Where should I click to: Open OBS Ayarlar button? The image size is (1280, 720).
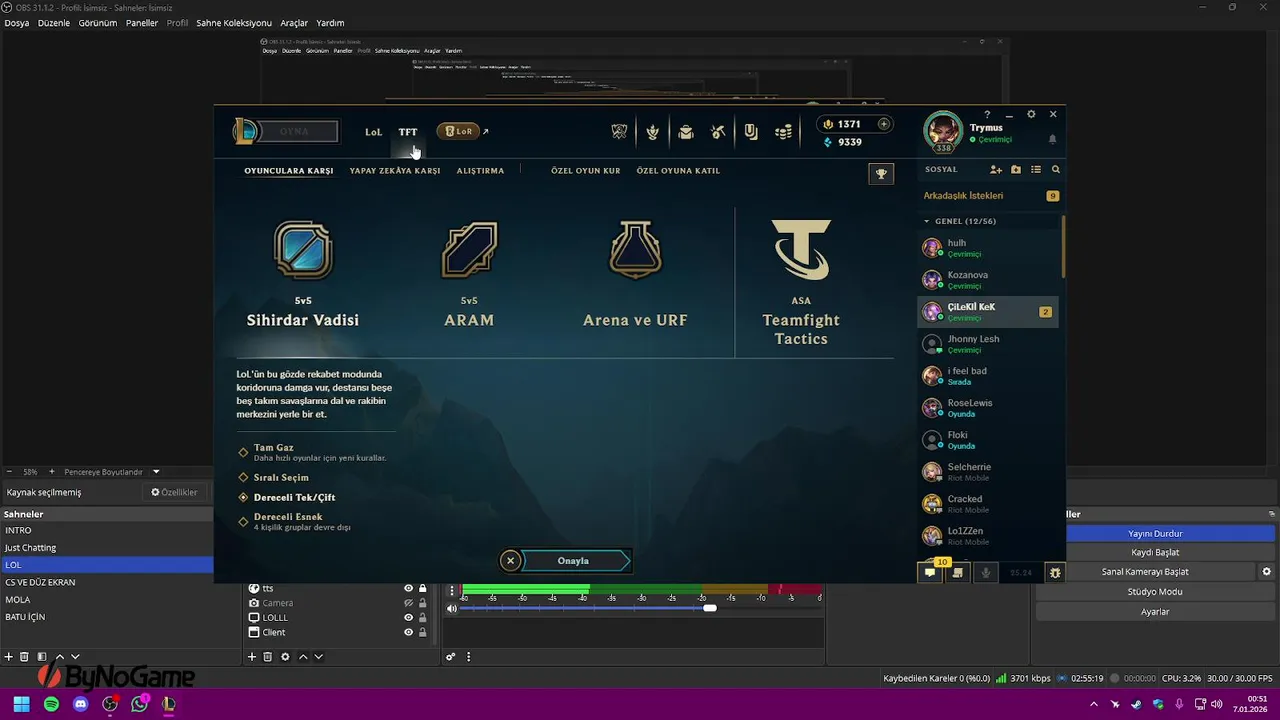[1155, 612]
